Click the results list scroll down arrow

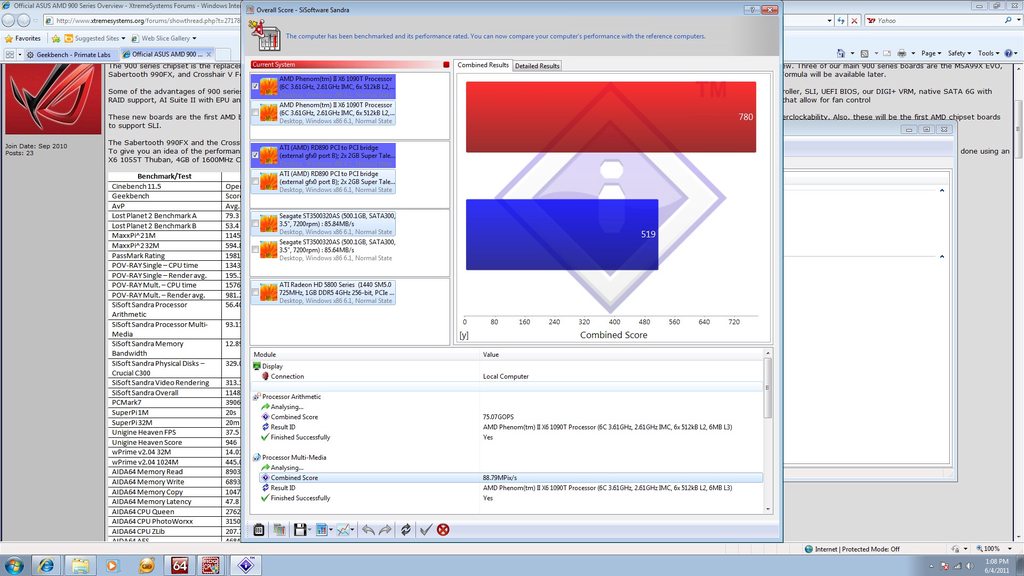pyautogui.click(x=767, y=509)
